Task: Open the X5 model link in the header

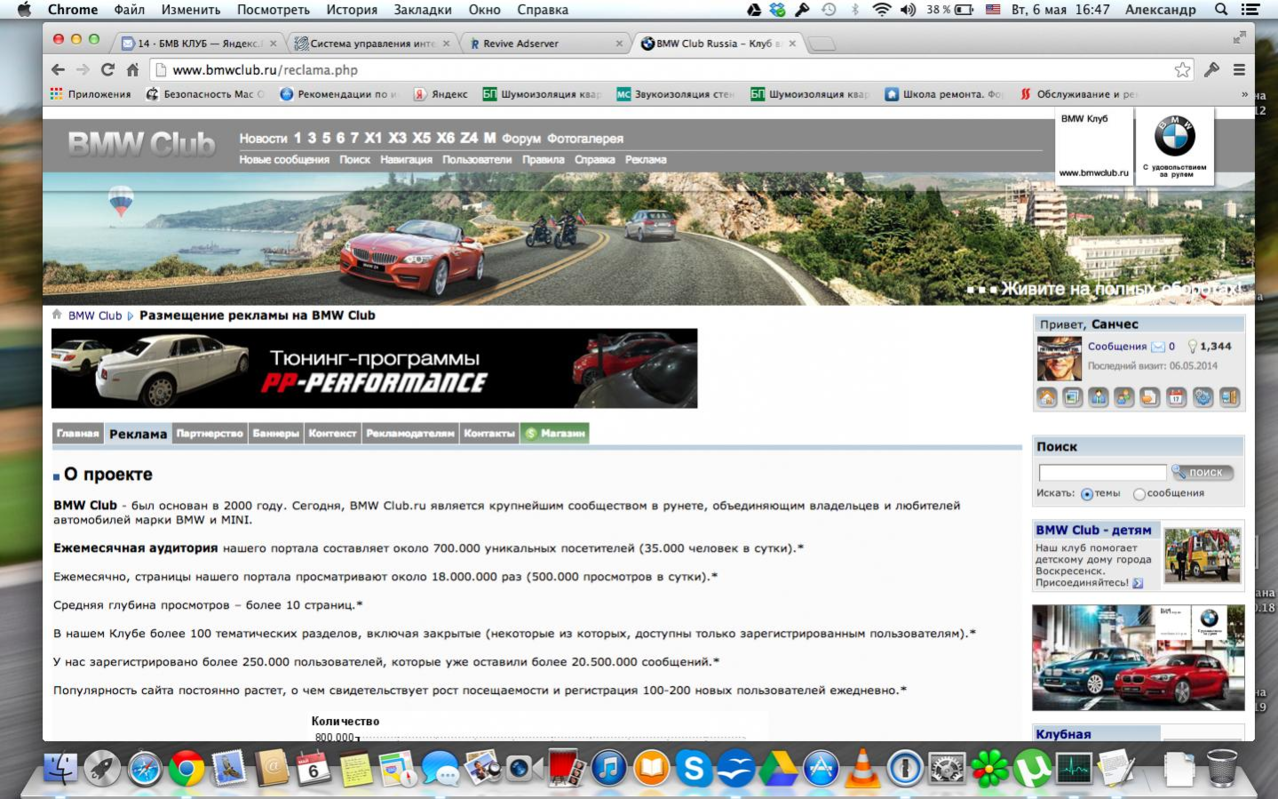Action: pyautogui.click(x=421, y=139)
